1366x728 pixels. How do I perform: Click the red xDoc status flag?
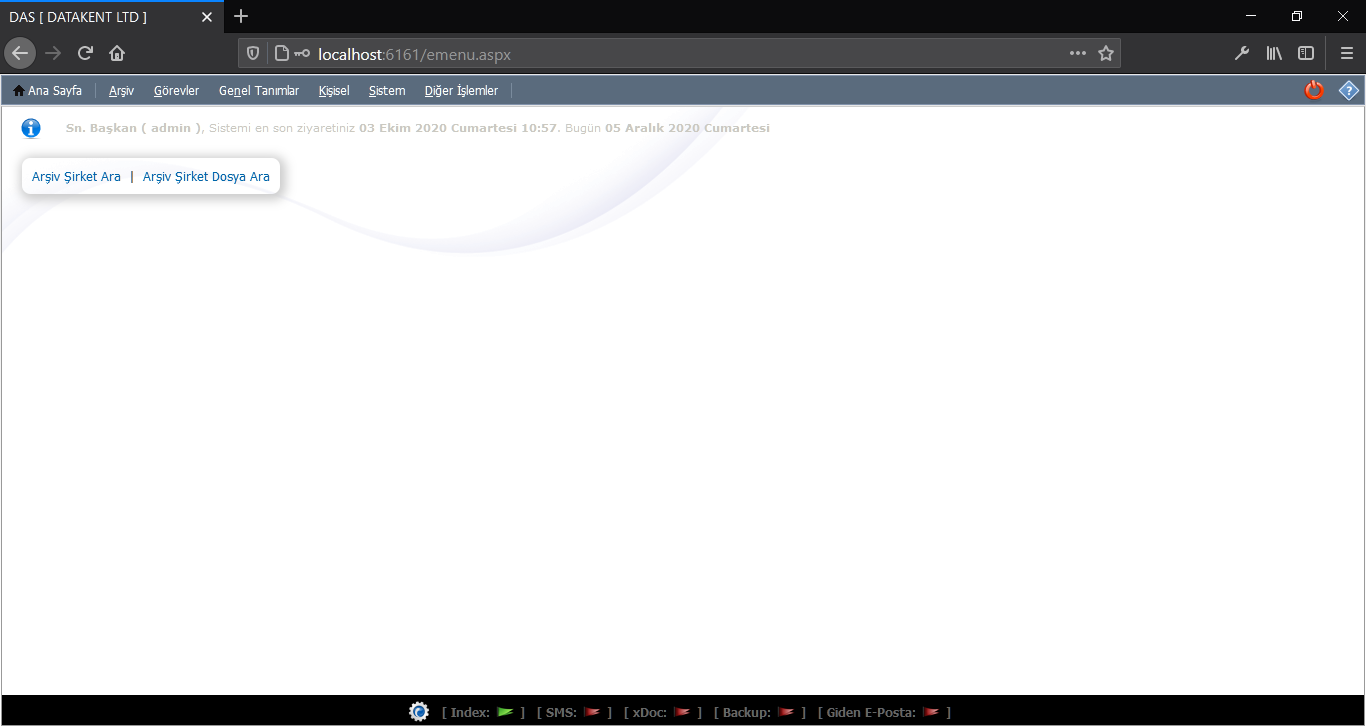pos(682,713)
